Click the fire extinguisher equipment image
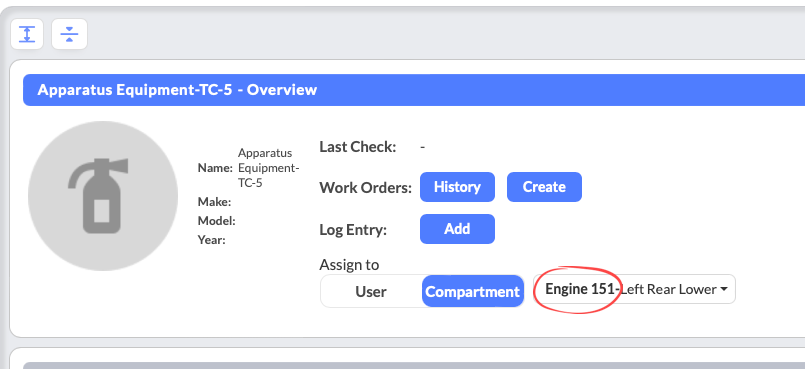Viewport: 805px width, 369px height. (103, 196)
